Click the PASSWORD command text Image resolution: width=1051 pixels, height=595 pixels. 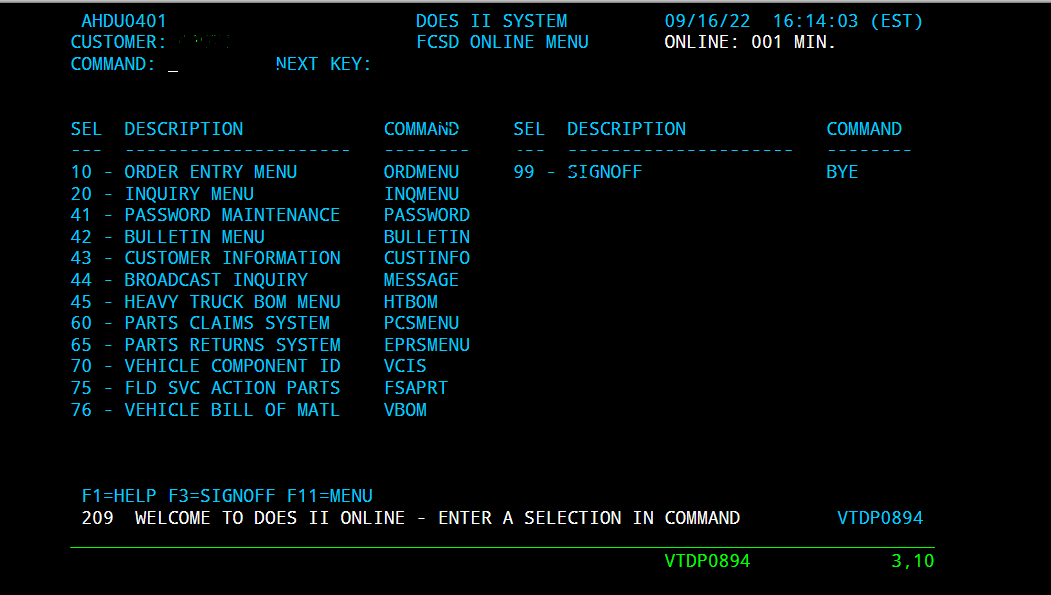(426, 215)
